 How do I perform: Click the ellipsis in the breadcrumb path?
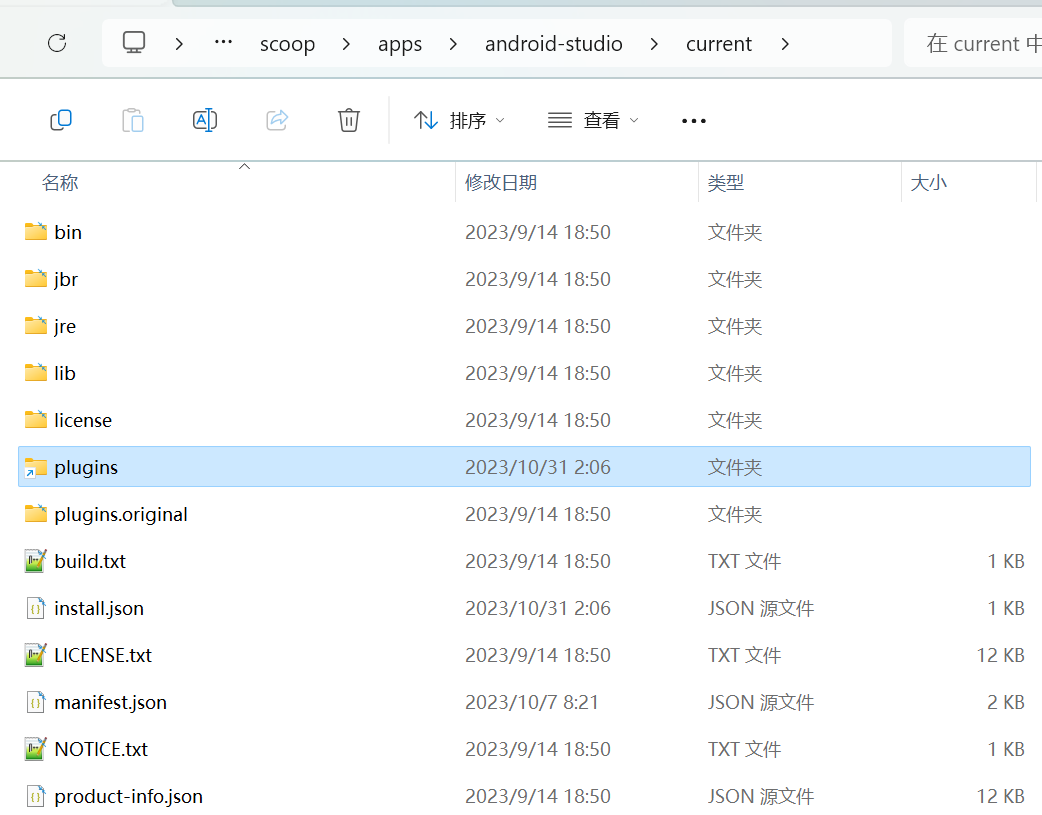pyautogui.click(x=222, y=43)
